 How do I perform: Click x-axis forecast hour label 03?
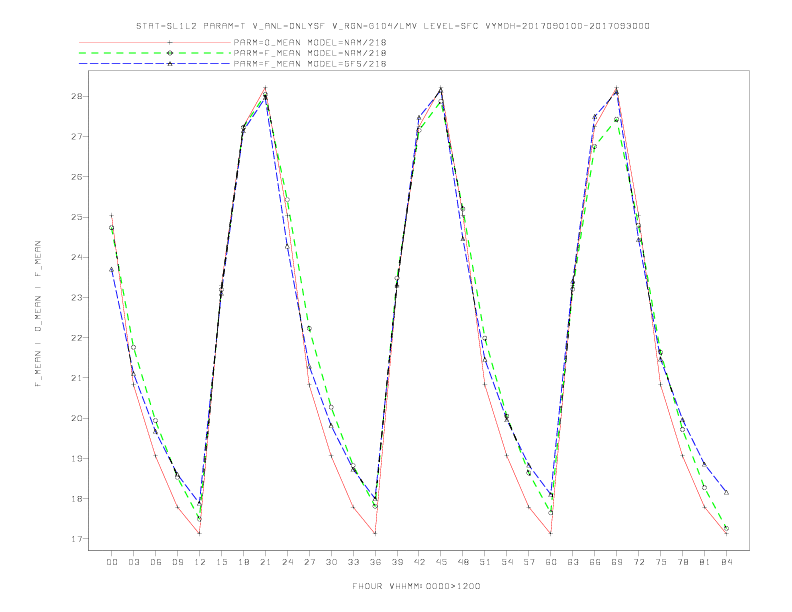point(134,562)
